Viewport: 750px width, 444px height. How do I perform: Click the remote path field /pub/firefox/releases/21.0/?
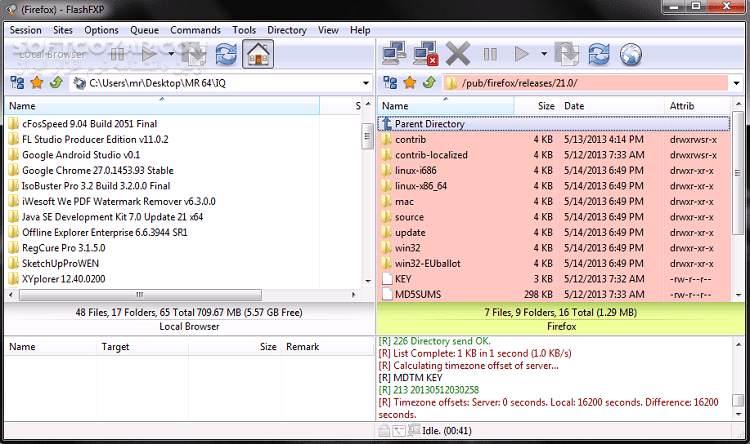[x=594, y=83]
